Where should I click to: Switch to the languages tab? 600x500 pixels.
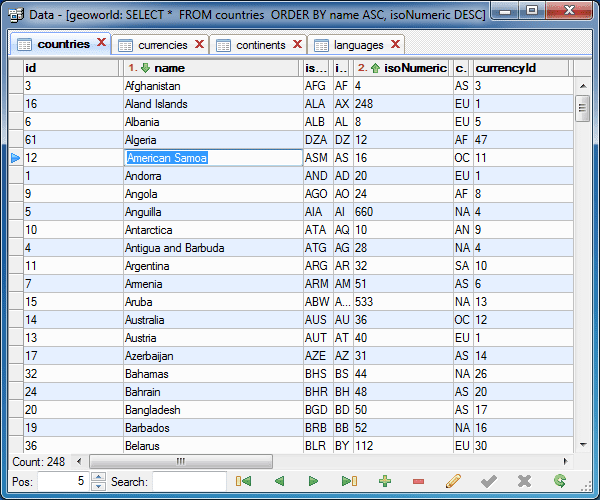coord(356,45)
